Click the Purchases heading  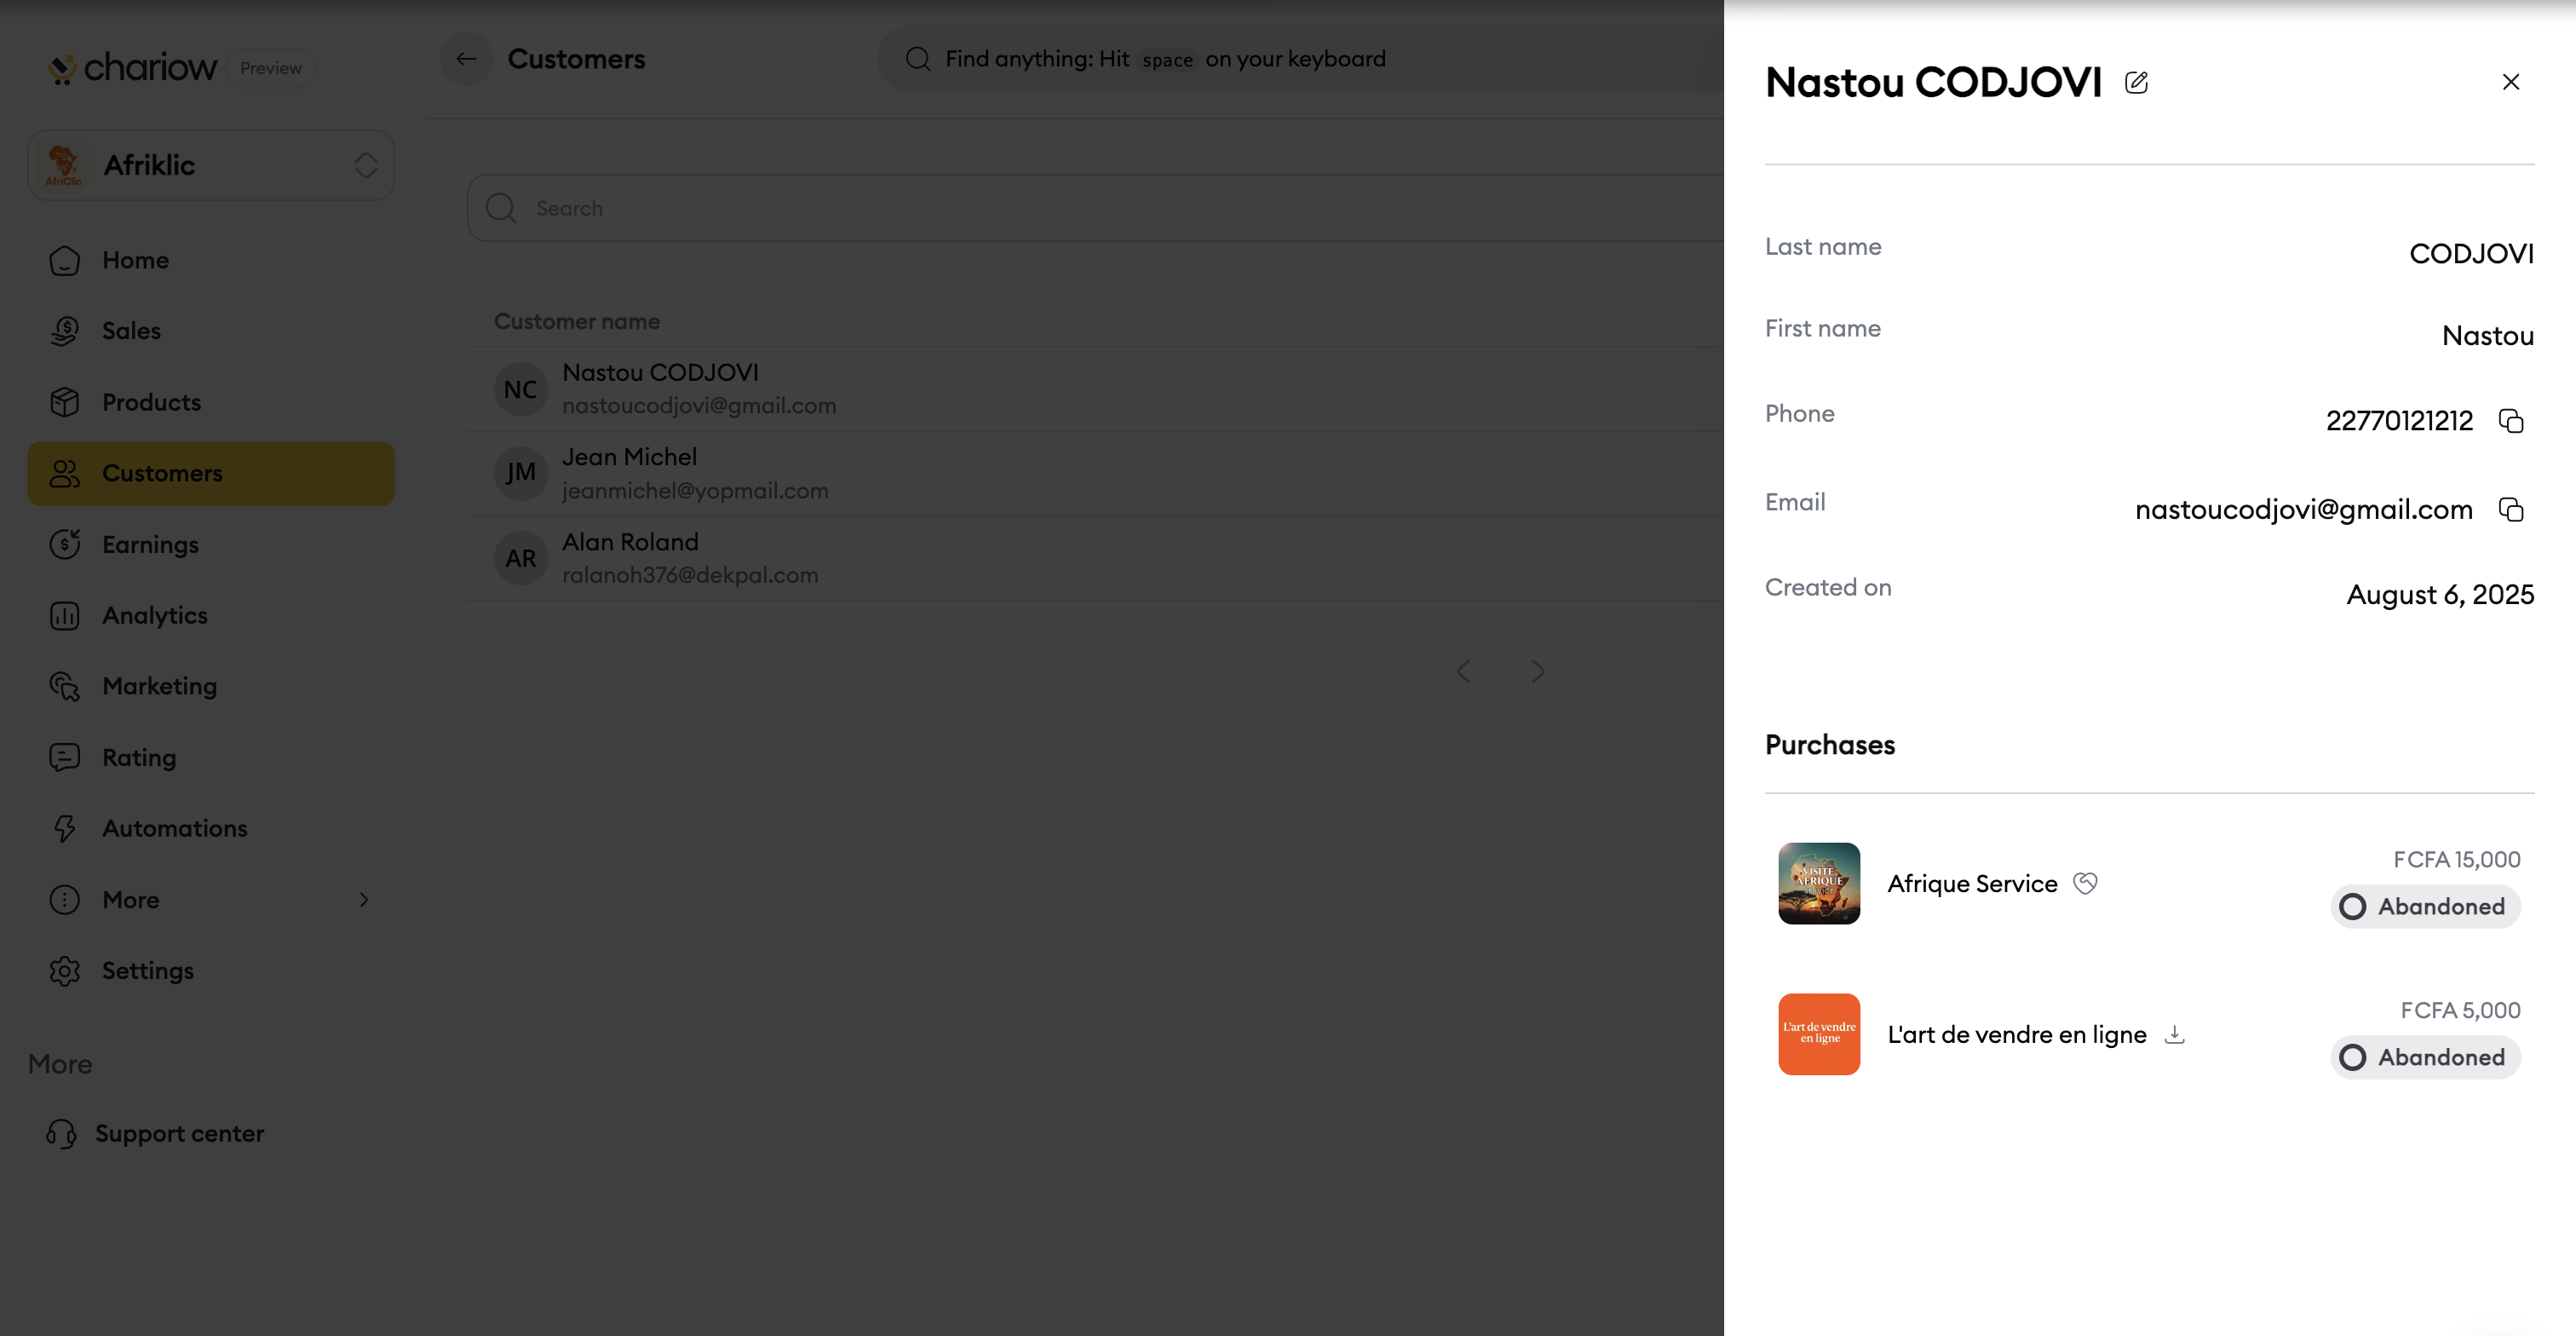point(1829,745)
